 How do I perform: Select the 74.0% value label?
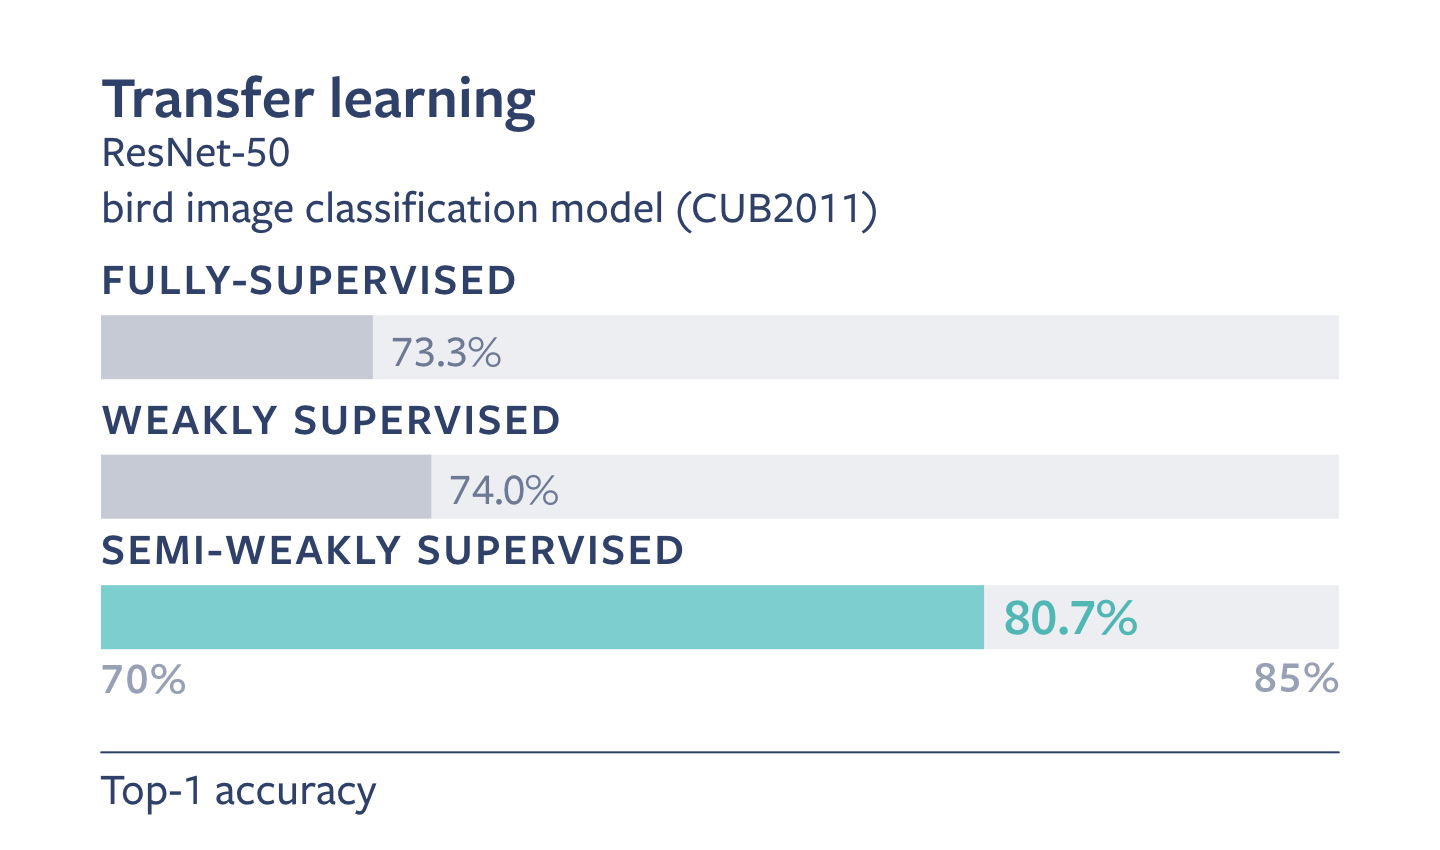click(x=504, y=491)
